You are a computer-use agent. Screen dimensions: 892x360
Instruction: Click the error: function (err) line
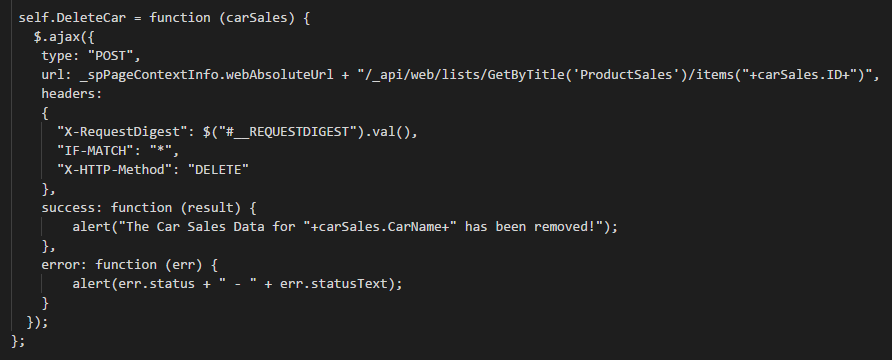point(130,264)
